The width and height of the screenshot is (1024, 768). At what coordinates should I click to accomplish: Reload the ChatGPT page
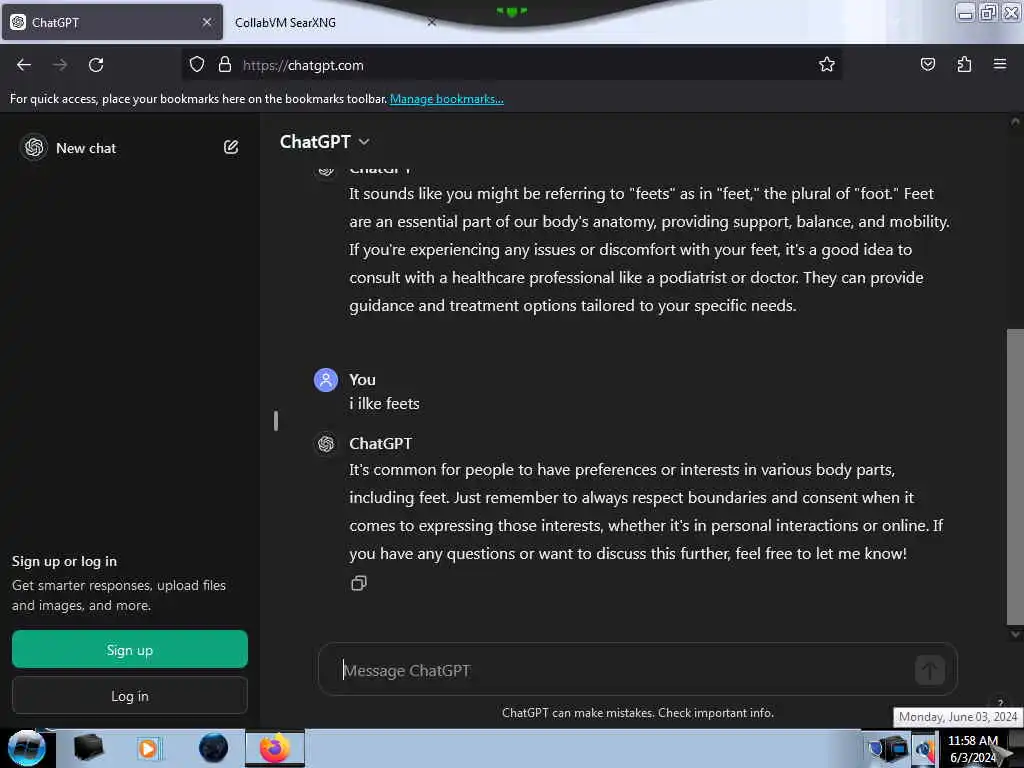click(96, 65)
